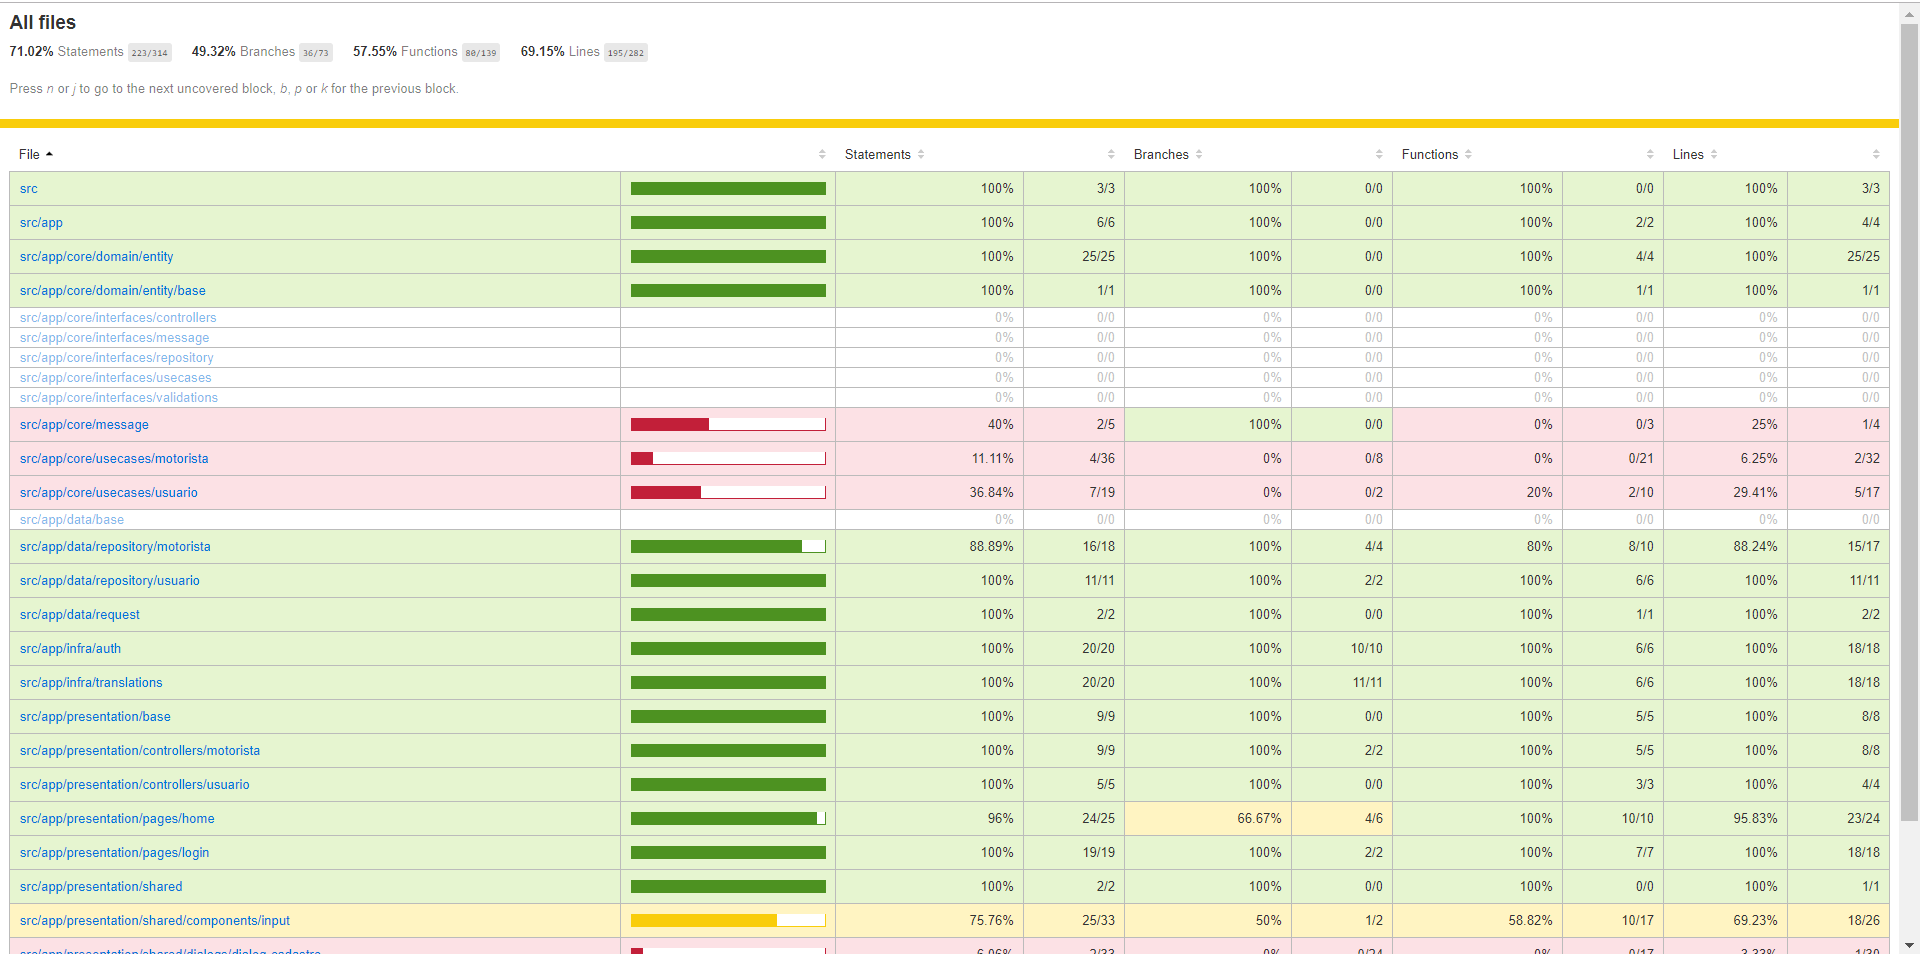Open src/app/presentation/pages/login link
Image resolution: width=1920 pixels, height=954 pixels.
click(x=115, y=852)
